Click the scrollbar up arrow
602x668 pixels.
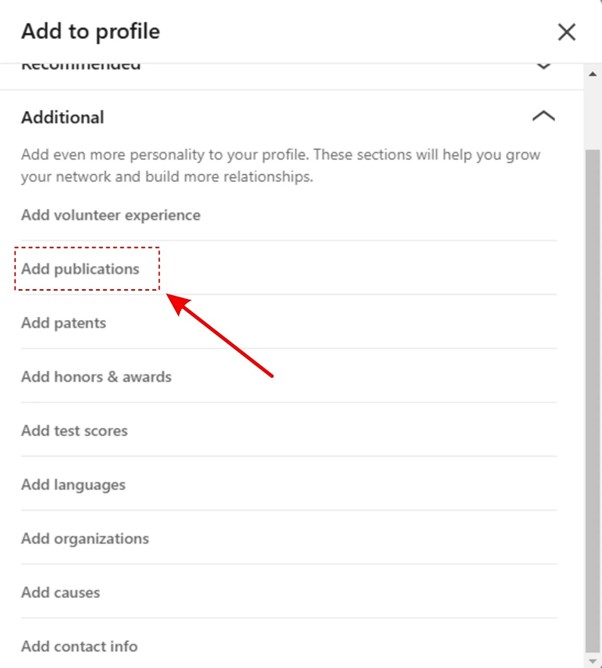click(x=592, y=74)
